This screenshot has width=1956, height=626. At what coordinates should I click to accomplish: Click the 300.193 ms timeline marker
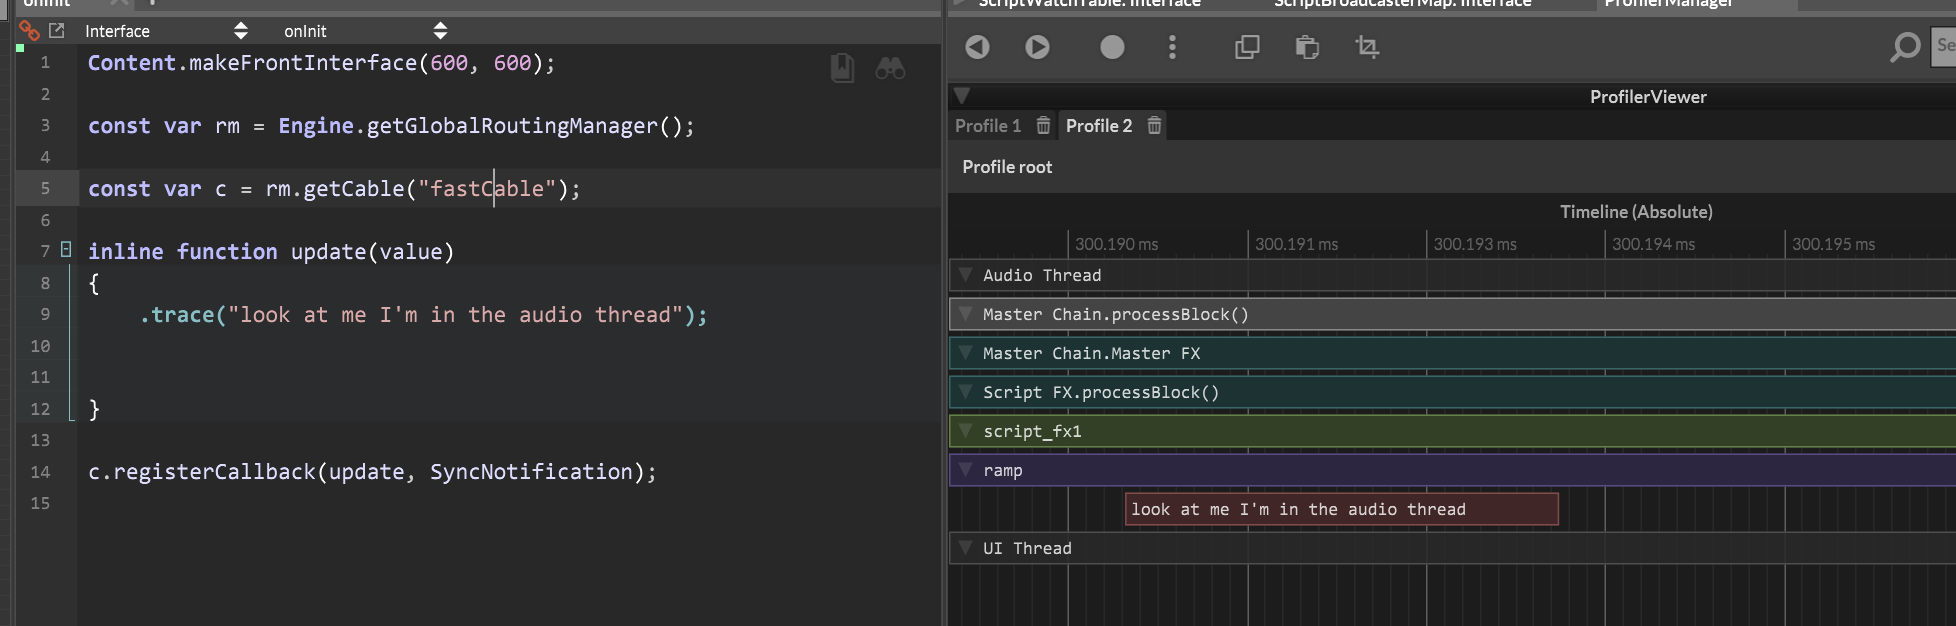[1475, 244]
